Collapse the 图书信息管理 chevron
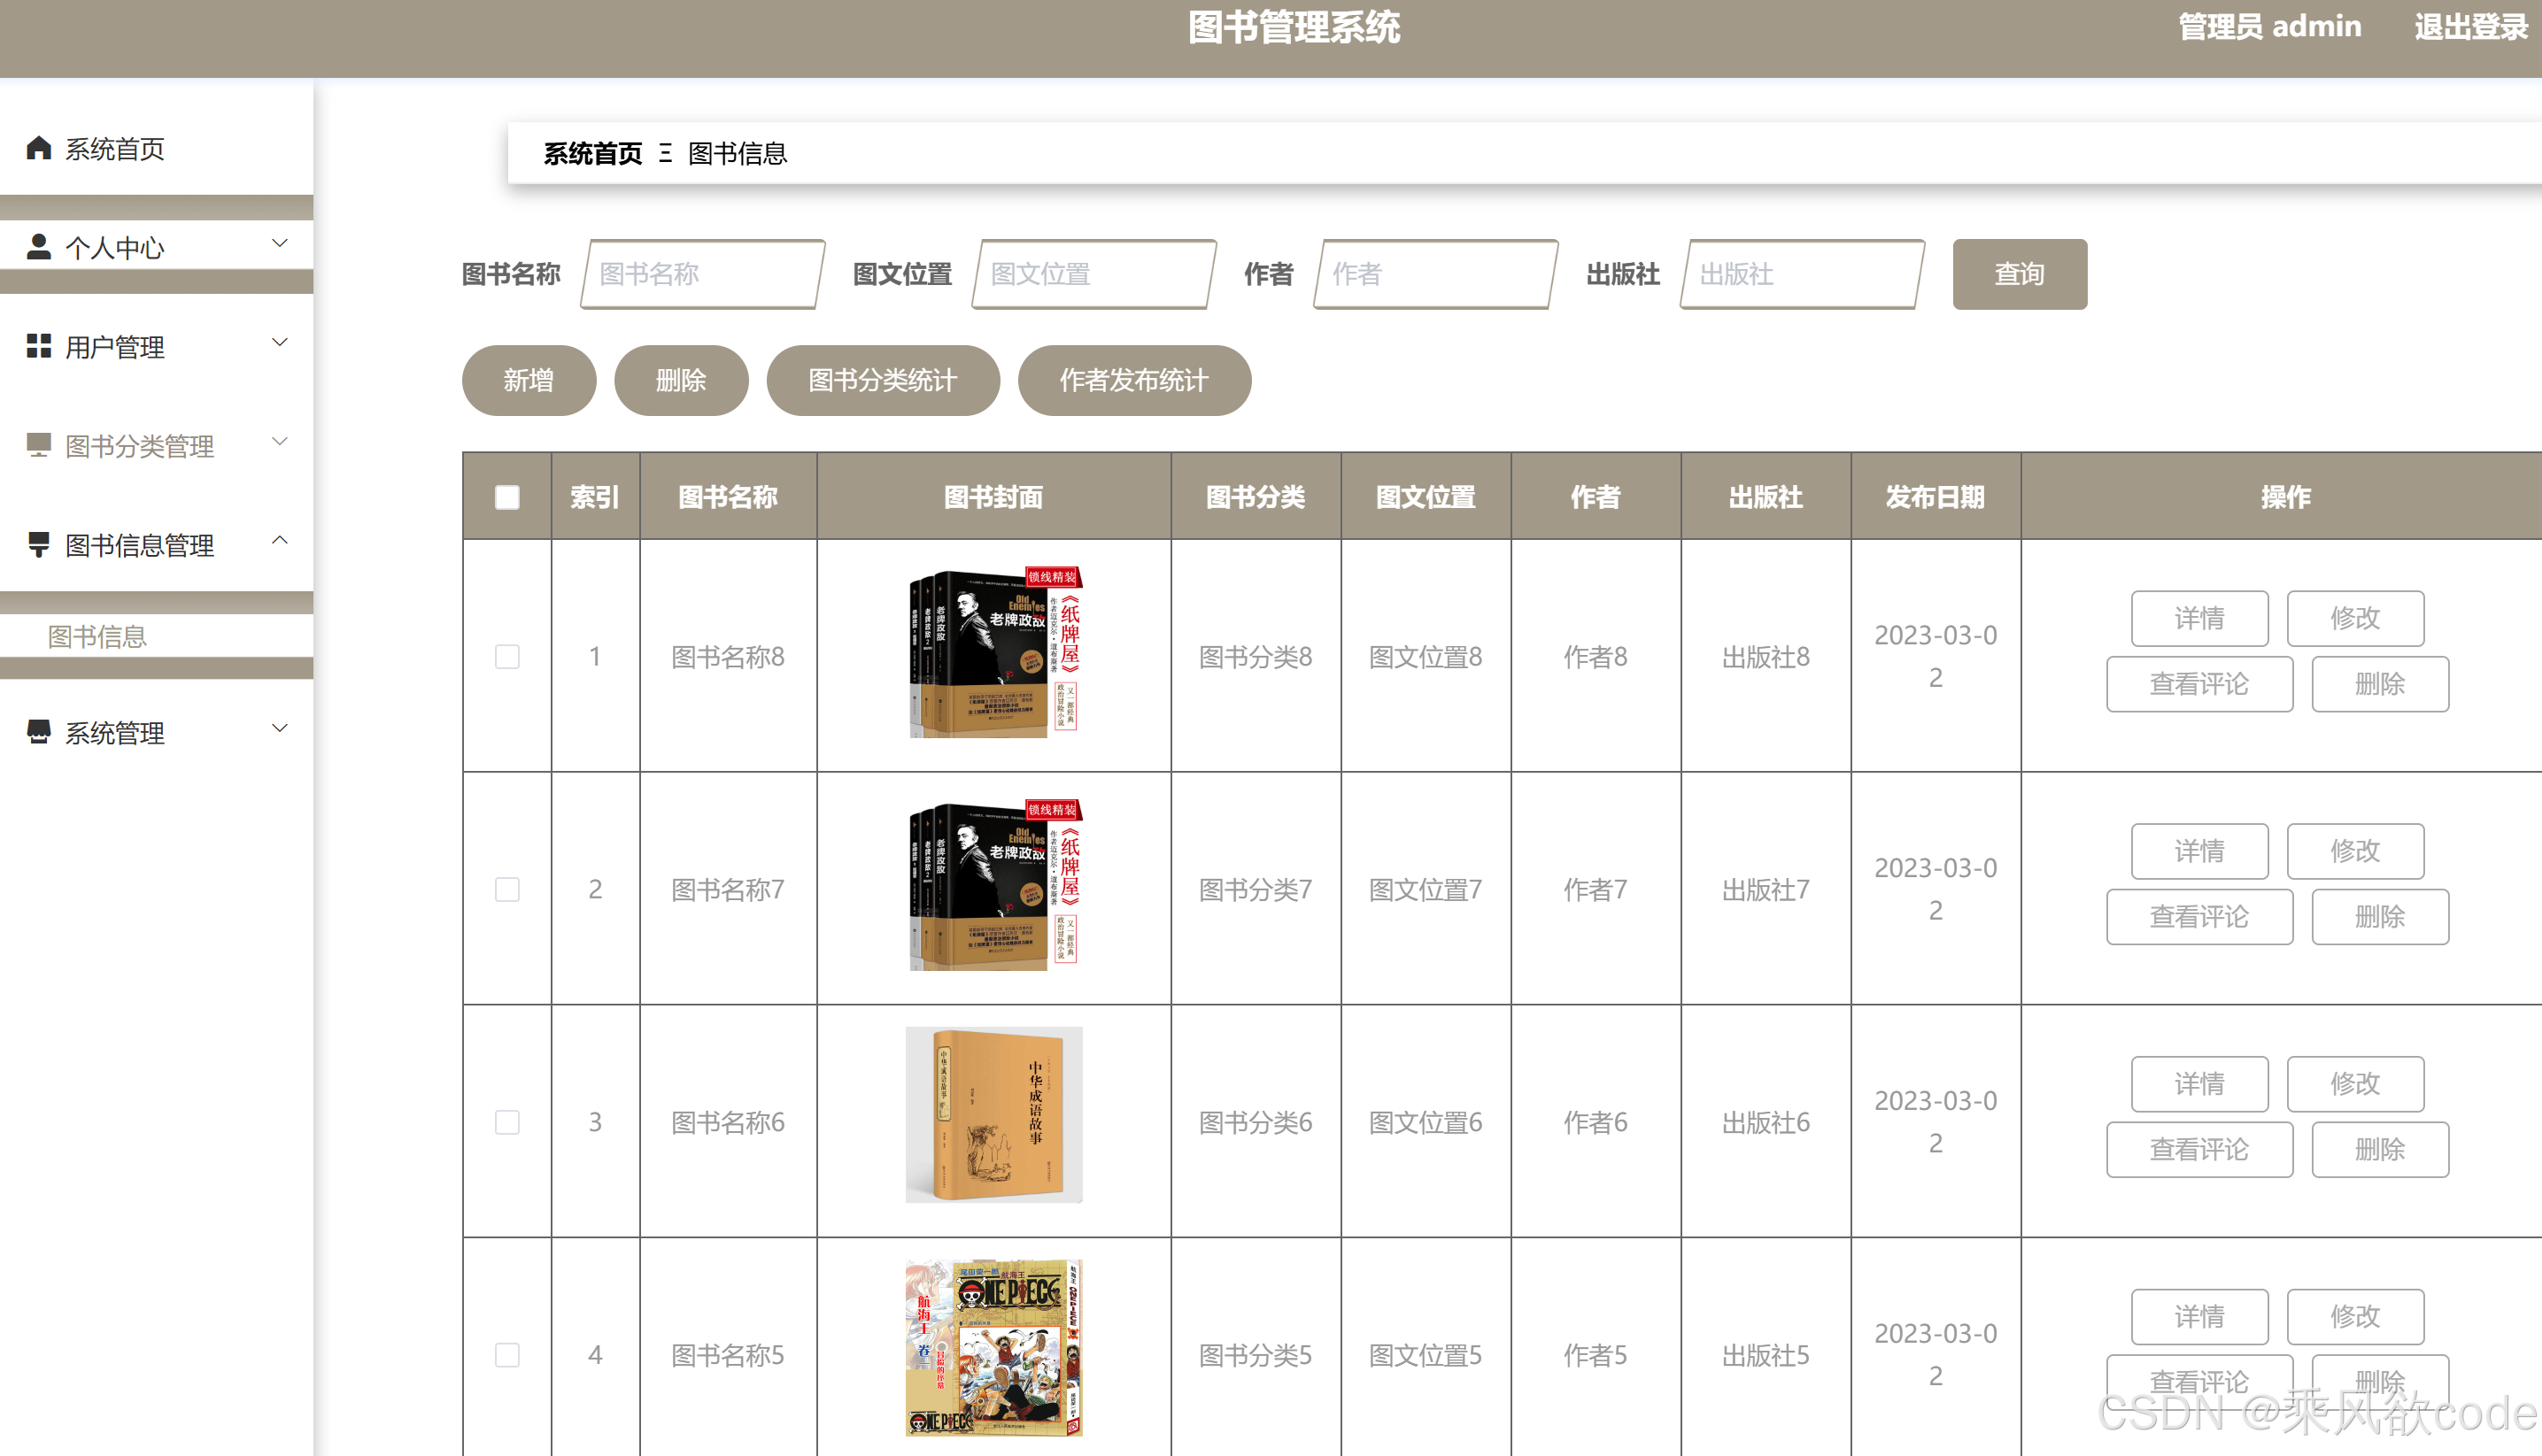This screenshot has height=1456, width=2542. click(280, 541)
